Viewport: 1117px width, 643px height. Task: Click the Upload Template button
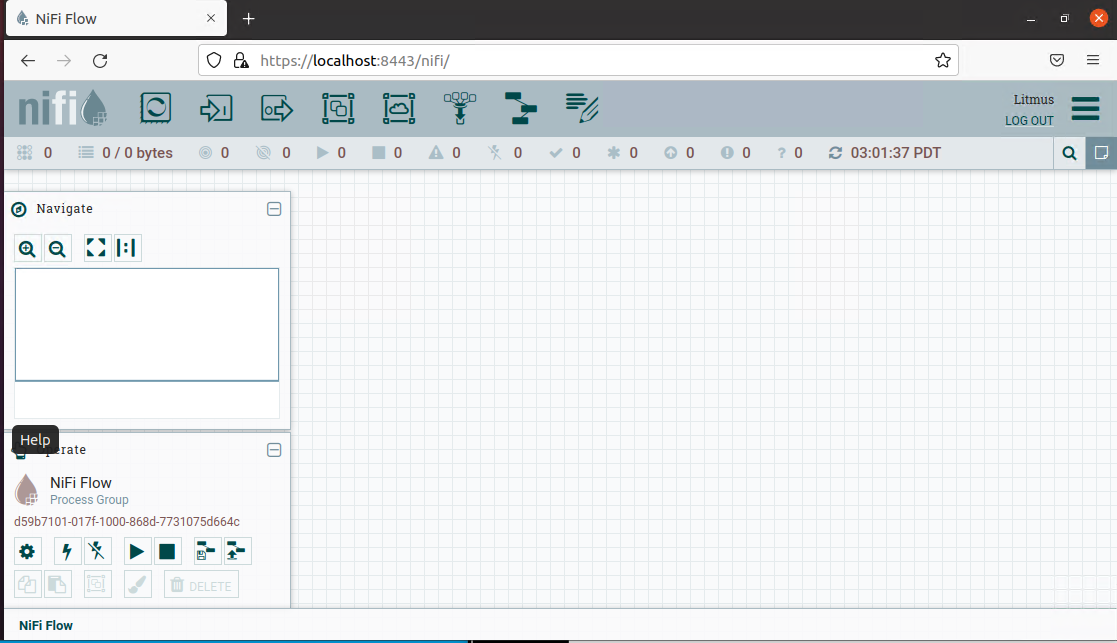click(x=237, y=551)
